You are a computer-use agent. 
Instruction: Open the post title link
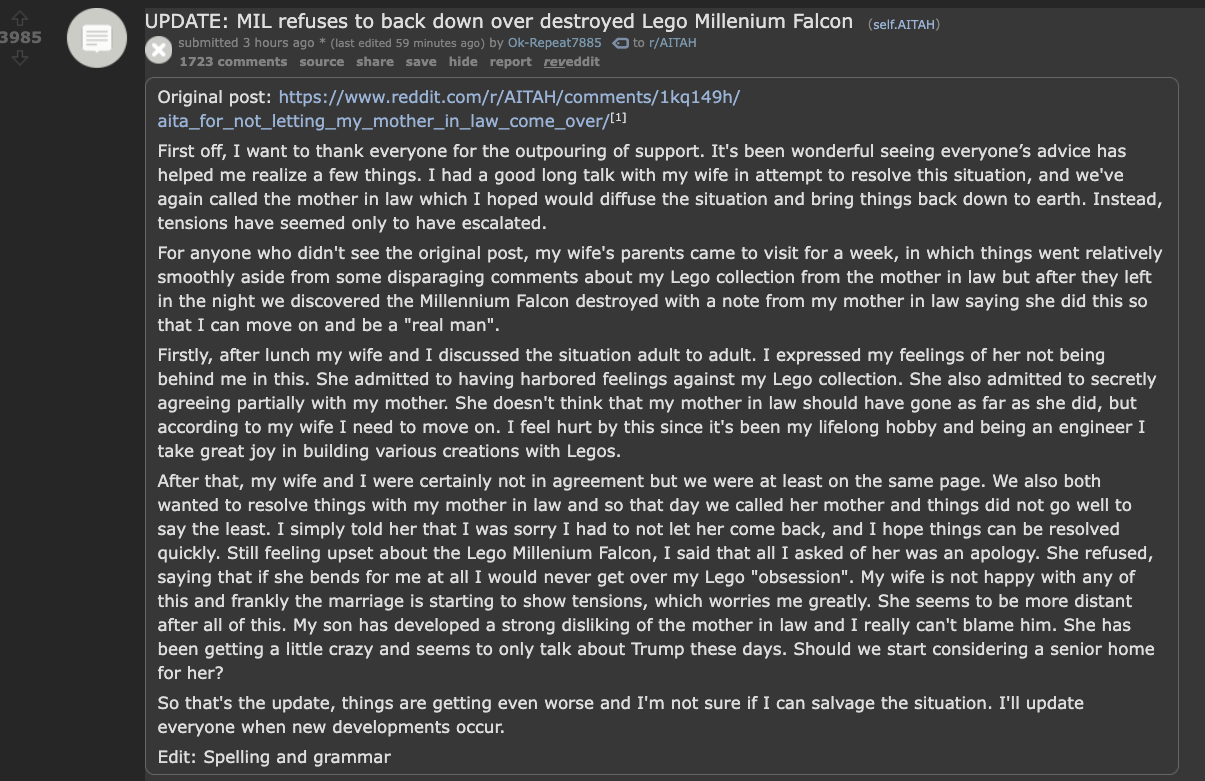tap(499, 21)
